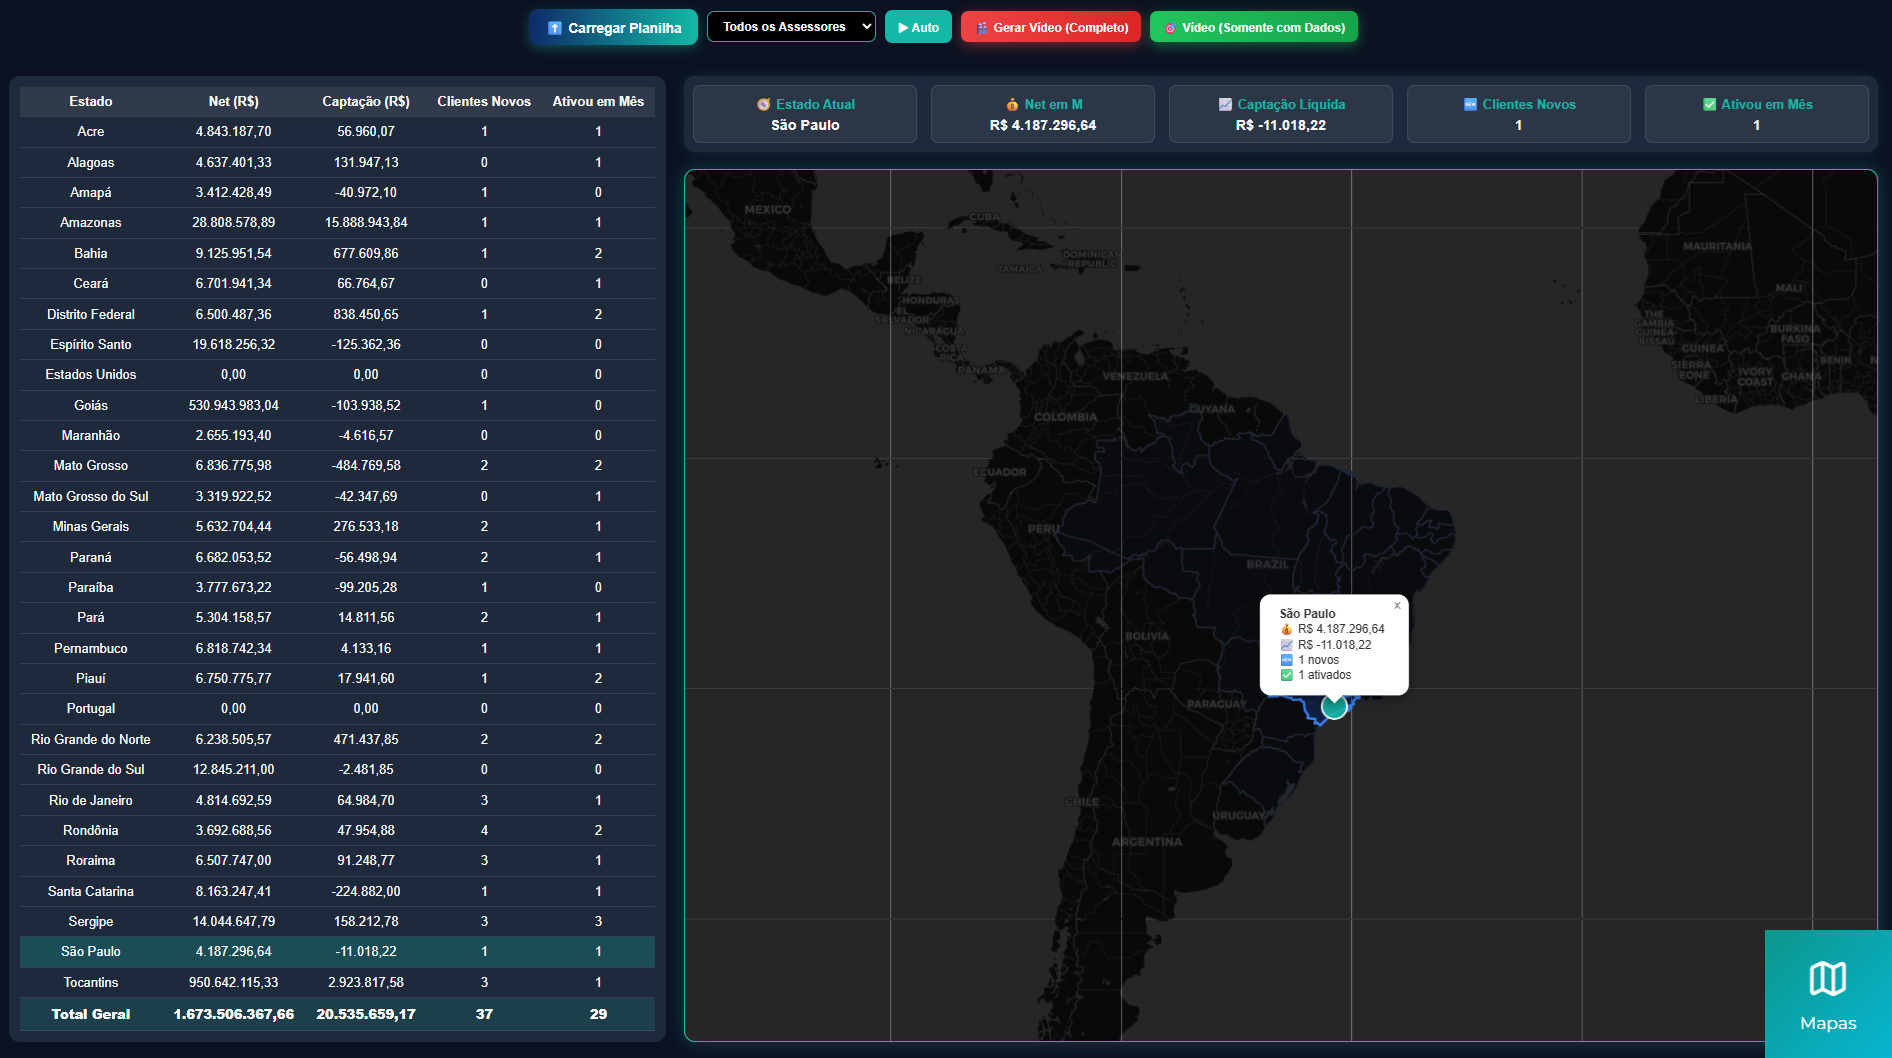Viewport: 1892px width, 1058px height.
Task: Click the Clientes Novos card icon
Action: (x=1470, y=105)
